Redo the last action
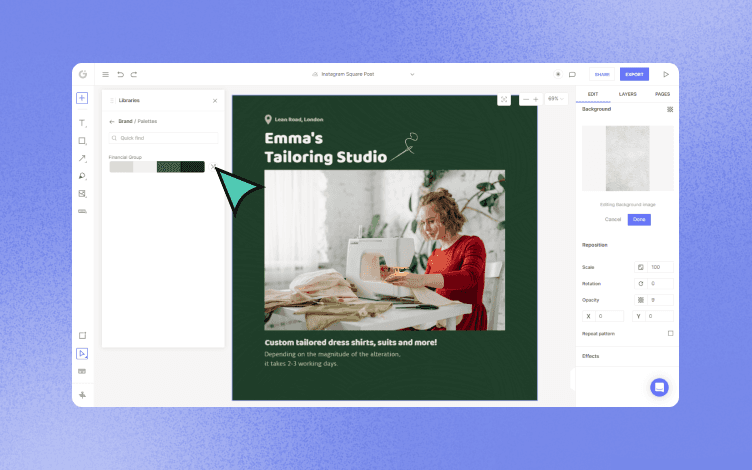This screenshot has width=752, height=470. [134, 74]
